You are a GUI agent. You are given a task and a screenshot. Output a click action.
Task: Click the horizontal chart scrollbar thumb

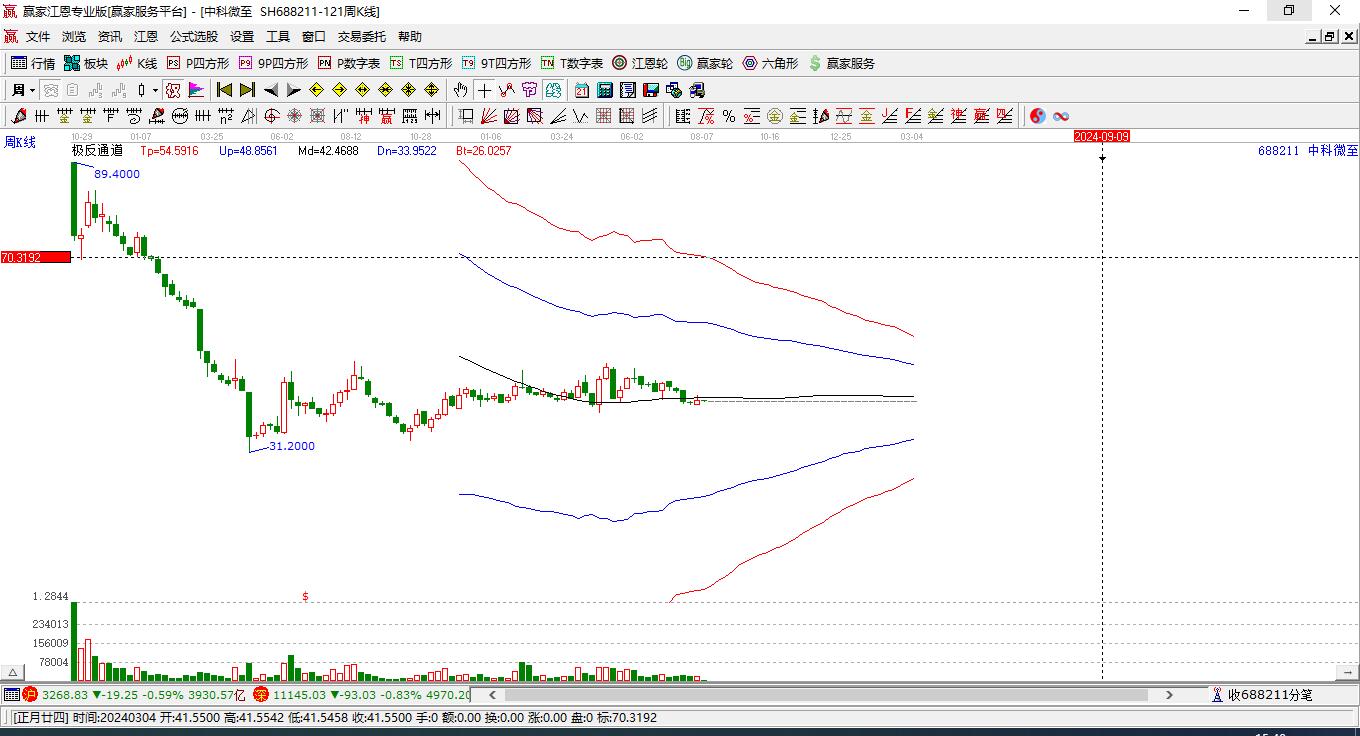[x=826, y=694]
